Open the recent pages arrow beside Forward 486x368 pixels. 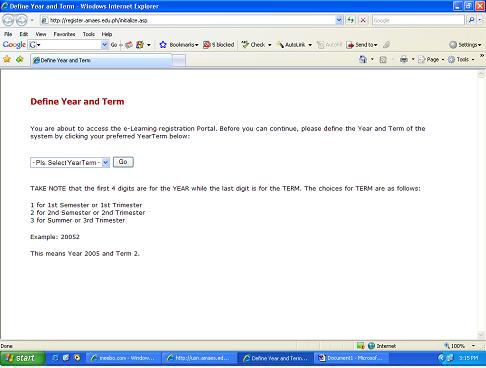(32, 20)
